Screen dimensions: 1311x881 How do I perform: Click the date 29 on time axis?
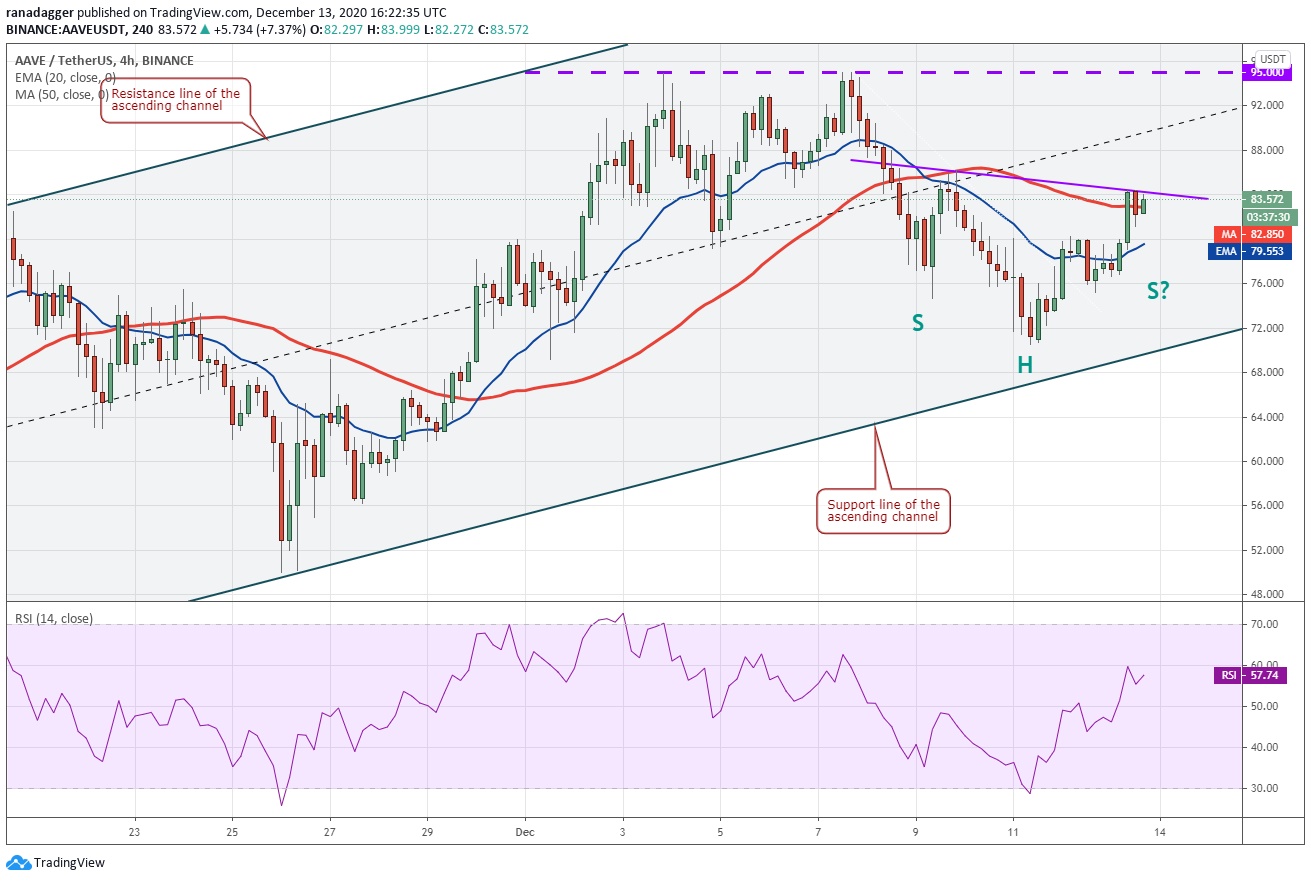[x=427, y=831]
